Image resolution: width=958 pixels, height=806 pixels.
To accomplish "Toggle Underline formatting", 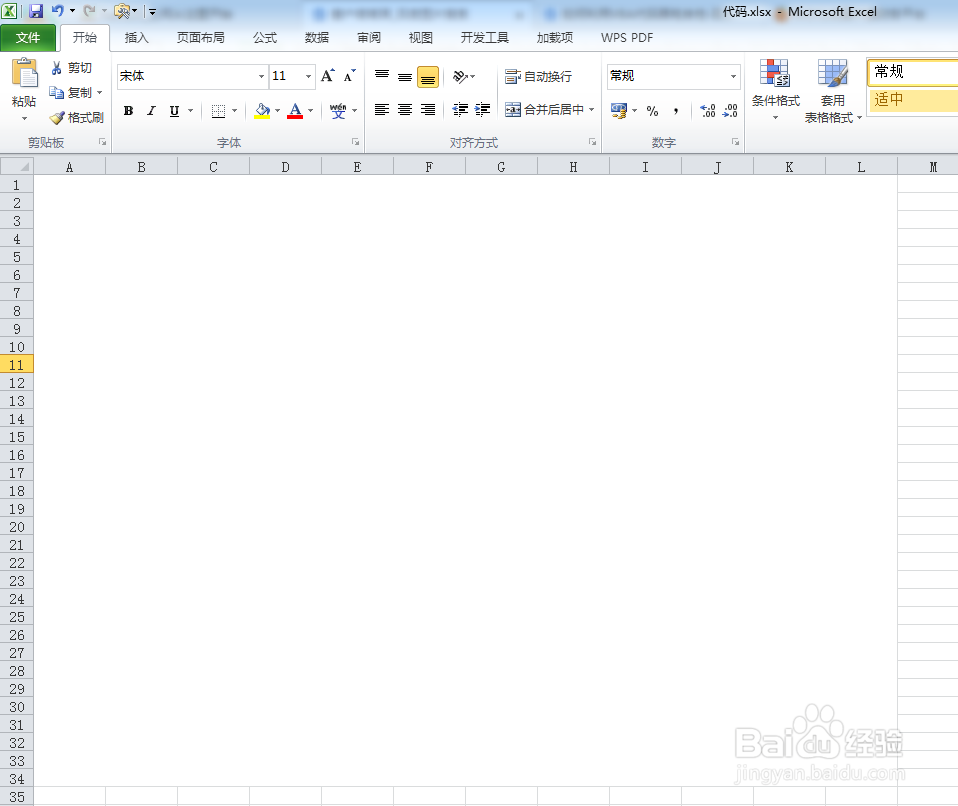I will [x=175, y=111].
